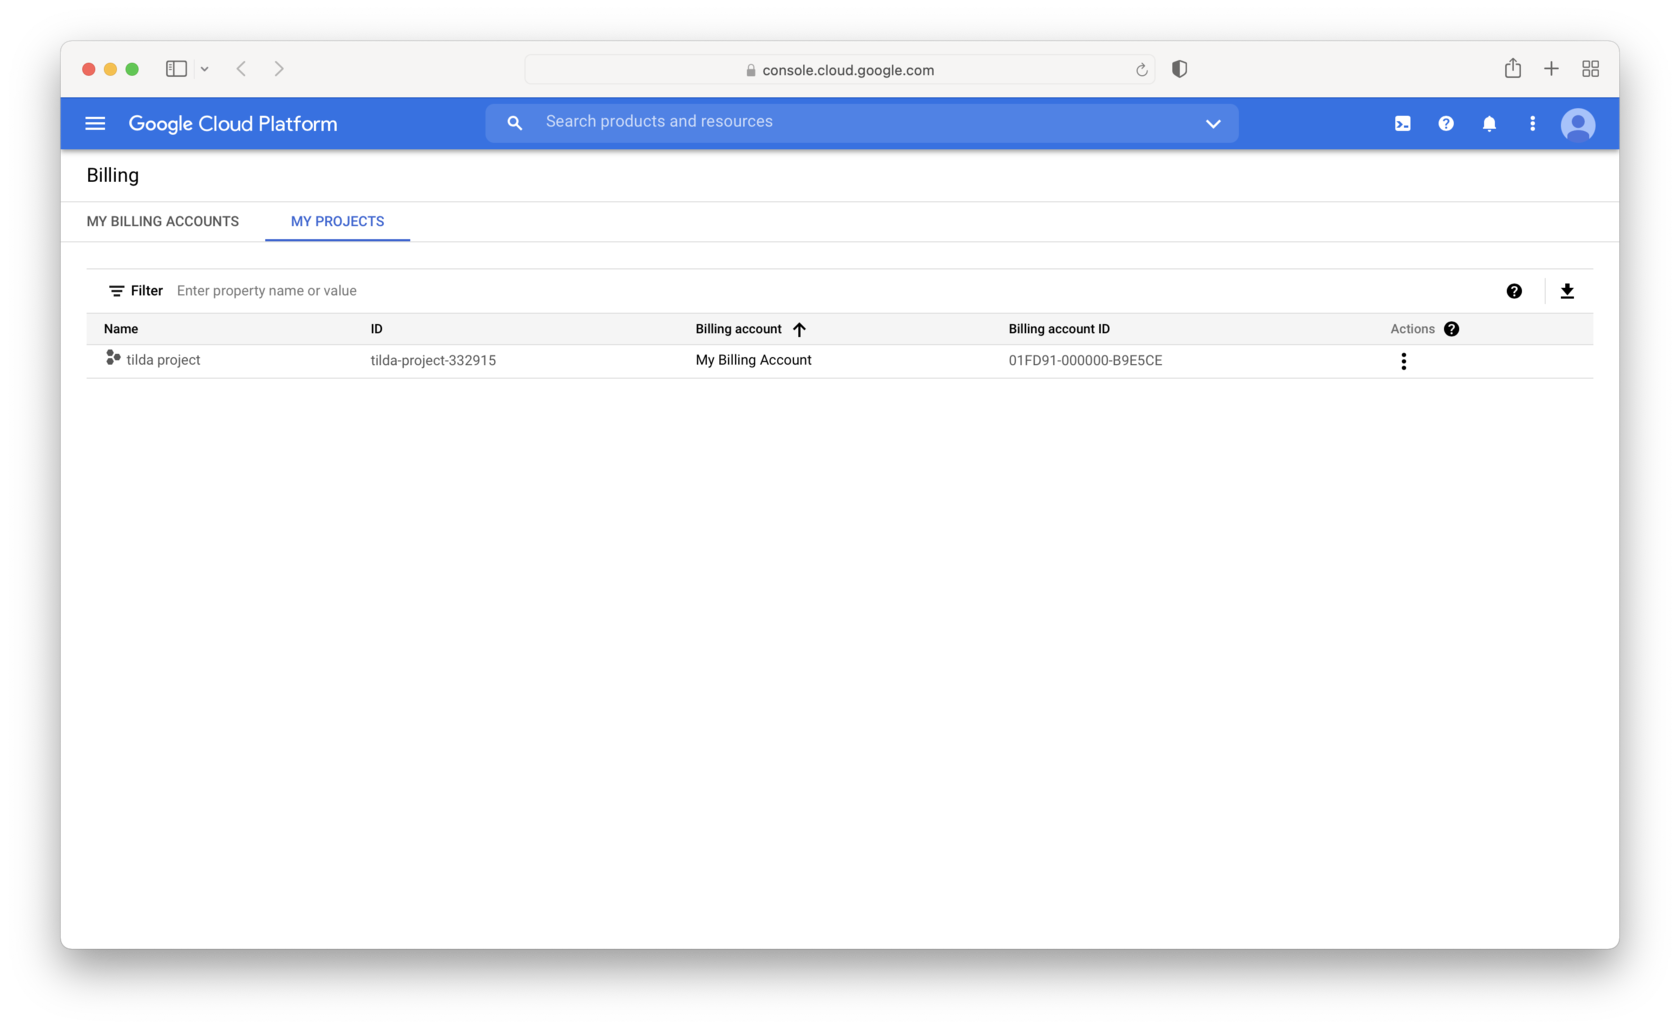The height and width of the screenshot is (1029, 1680).
Task: Open the user account avatar
Action: [x=1578, y=124]
